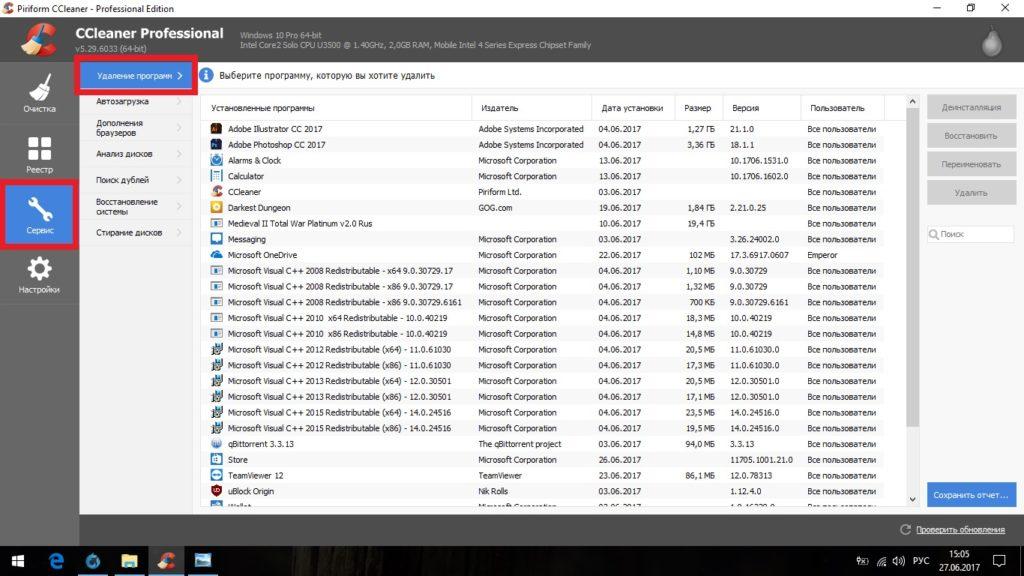
Task: Click CCleaner taskbar icon
Action: (166, 561)
